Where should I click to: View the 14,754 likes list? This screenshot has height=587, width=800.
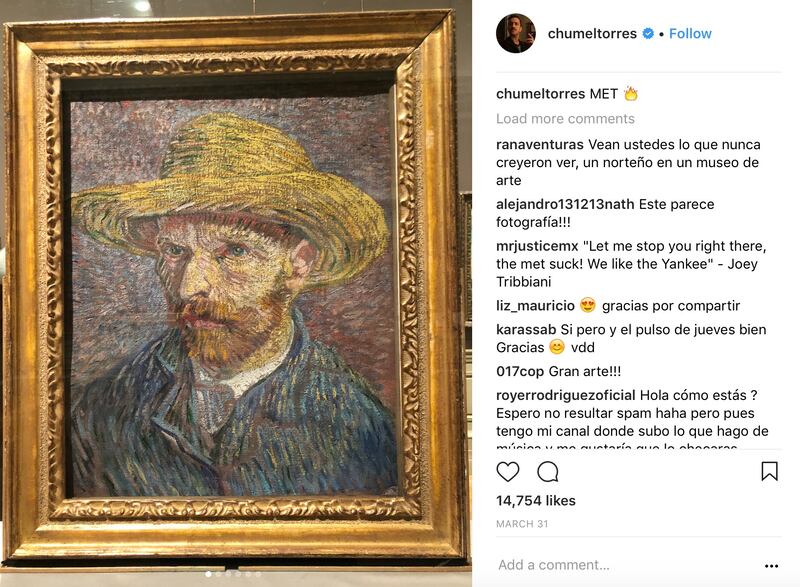[x=536, y=501]
